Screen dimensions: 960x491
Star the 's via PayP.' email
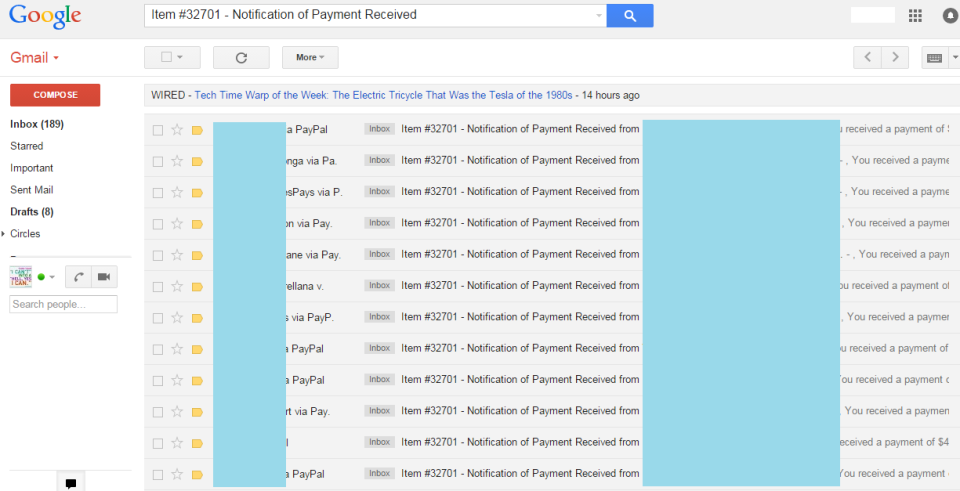177,317
